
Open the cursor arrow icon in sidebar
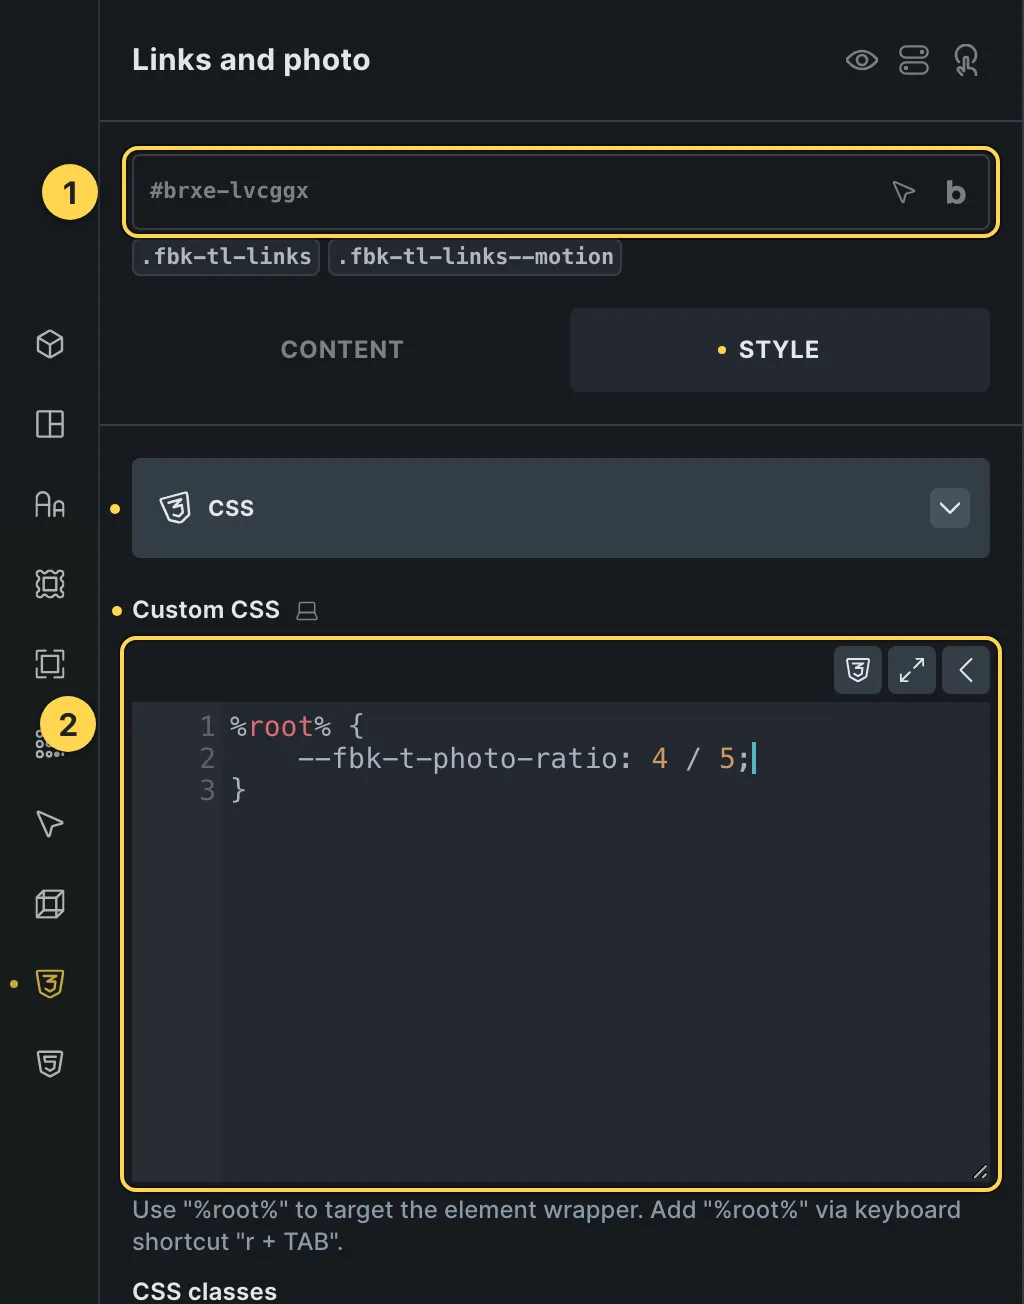(x=50, y=824)
